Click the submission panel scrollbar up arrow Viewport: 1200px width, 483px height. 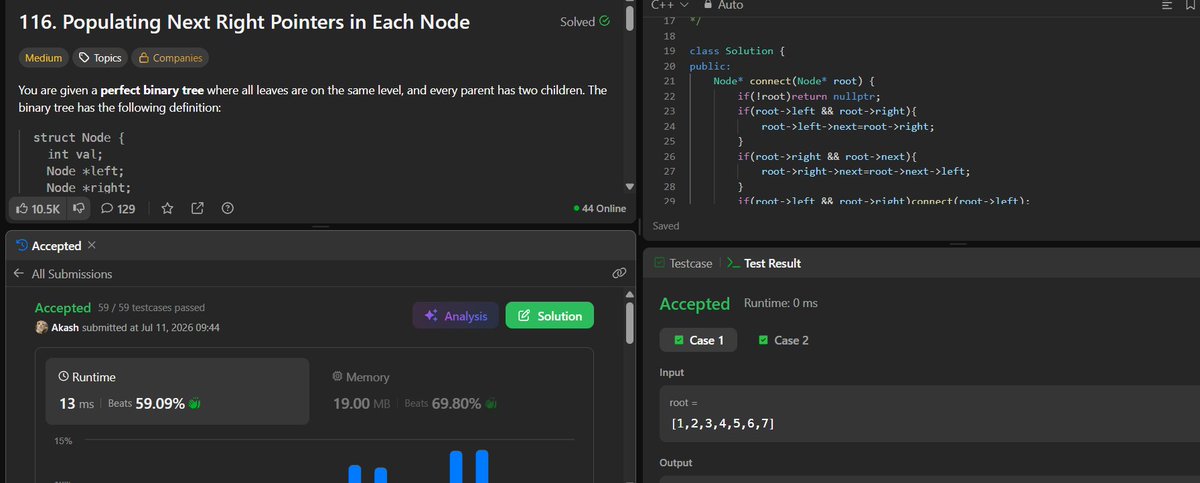point(629,295)
